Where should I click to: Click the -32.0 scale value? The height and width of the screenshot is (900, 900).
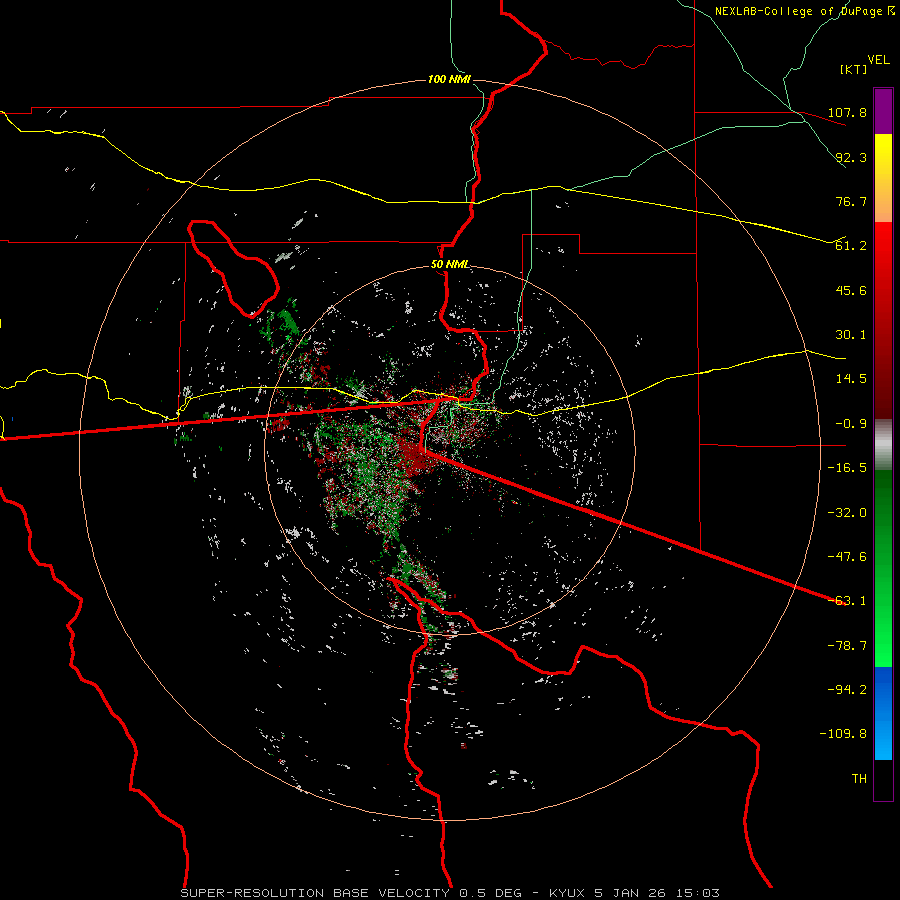pyautogui.click(x=847, y=513)
